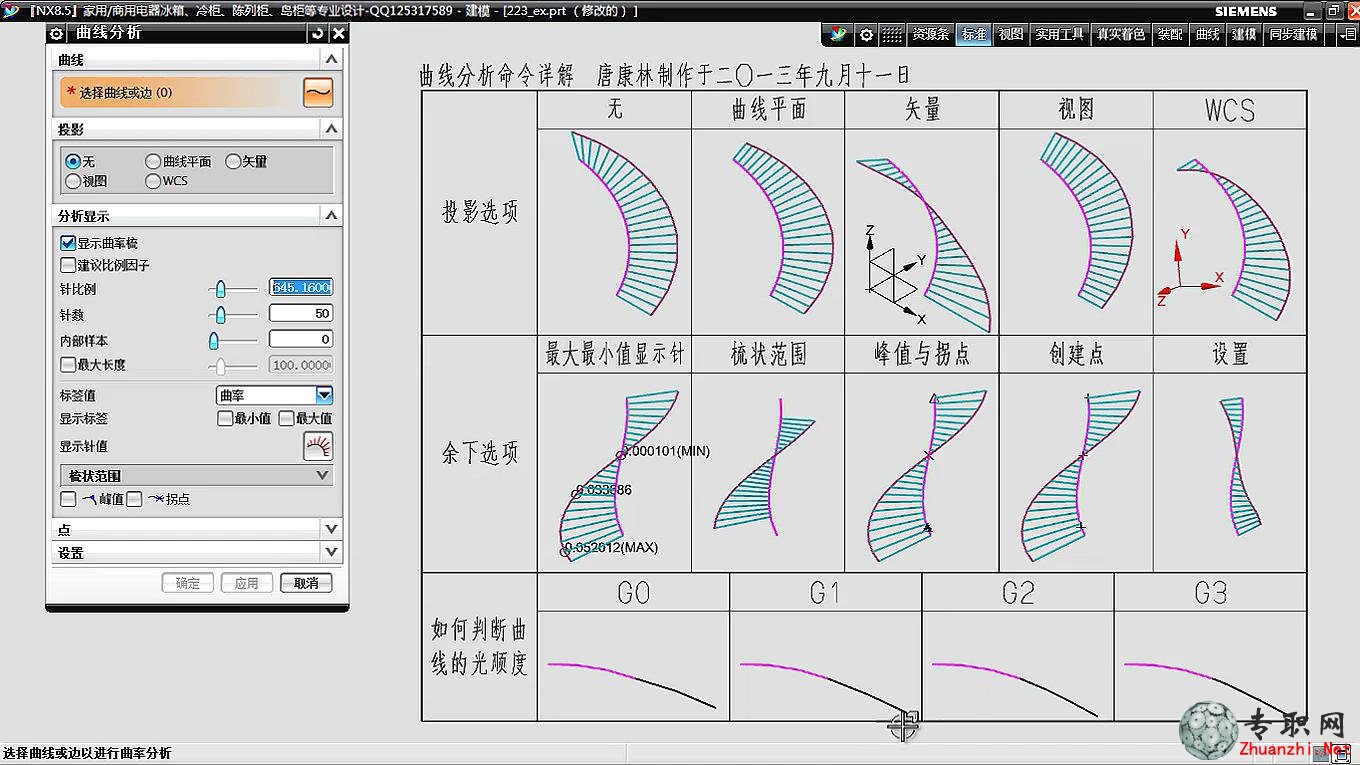Select the 无 projection radio button

73,161
